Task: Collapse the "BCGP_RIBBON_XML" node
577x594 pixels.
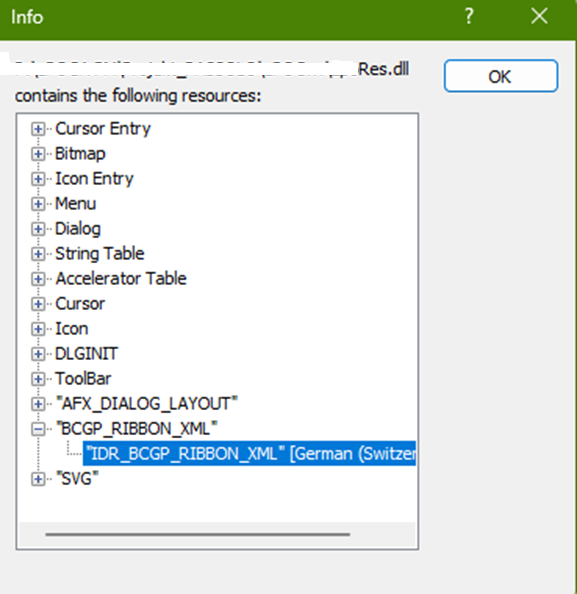Action: (x=38, y=429)
